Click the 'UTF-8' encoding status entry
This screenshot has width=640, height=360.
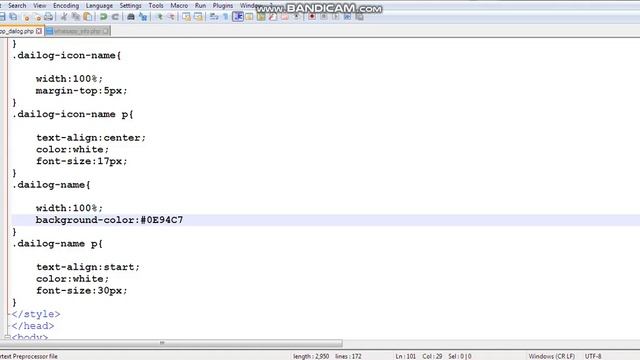click(x=593, y=356)
